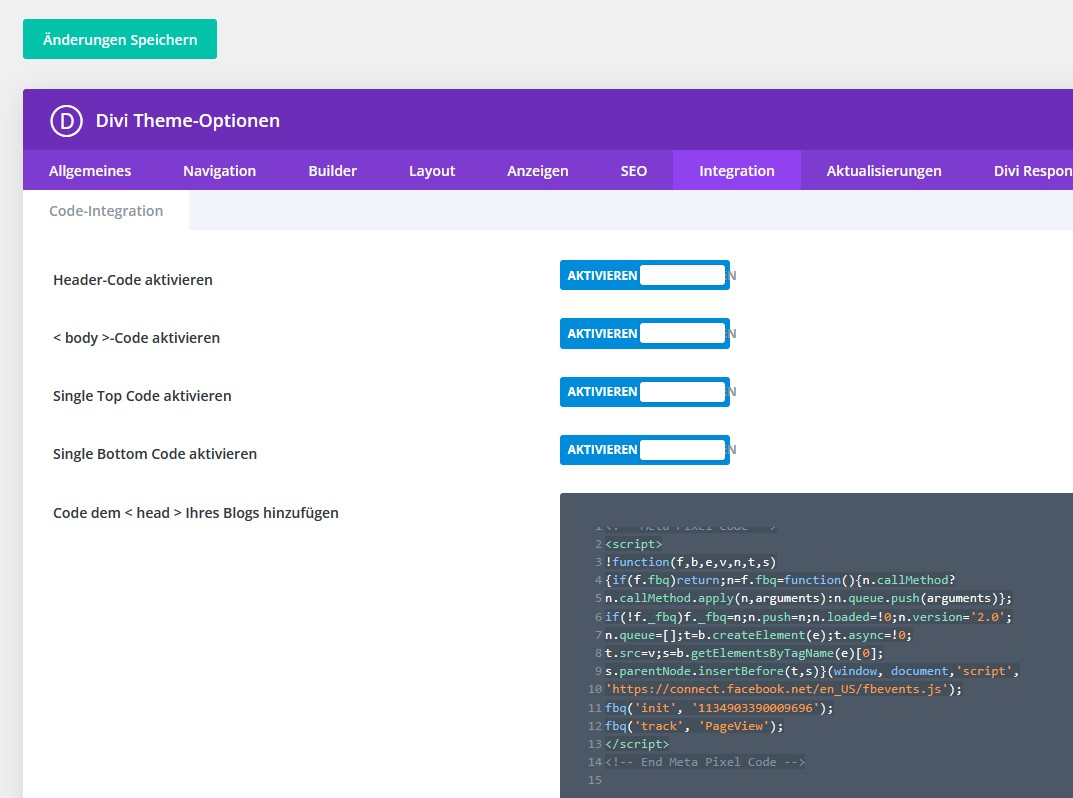Toggle Single Bottom Code aktivieren switch
The image size is (1073, 798).
tap(645, 450)
